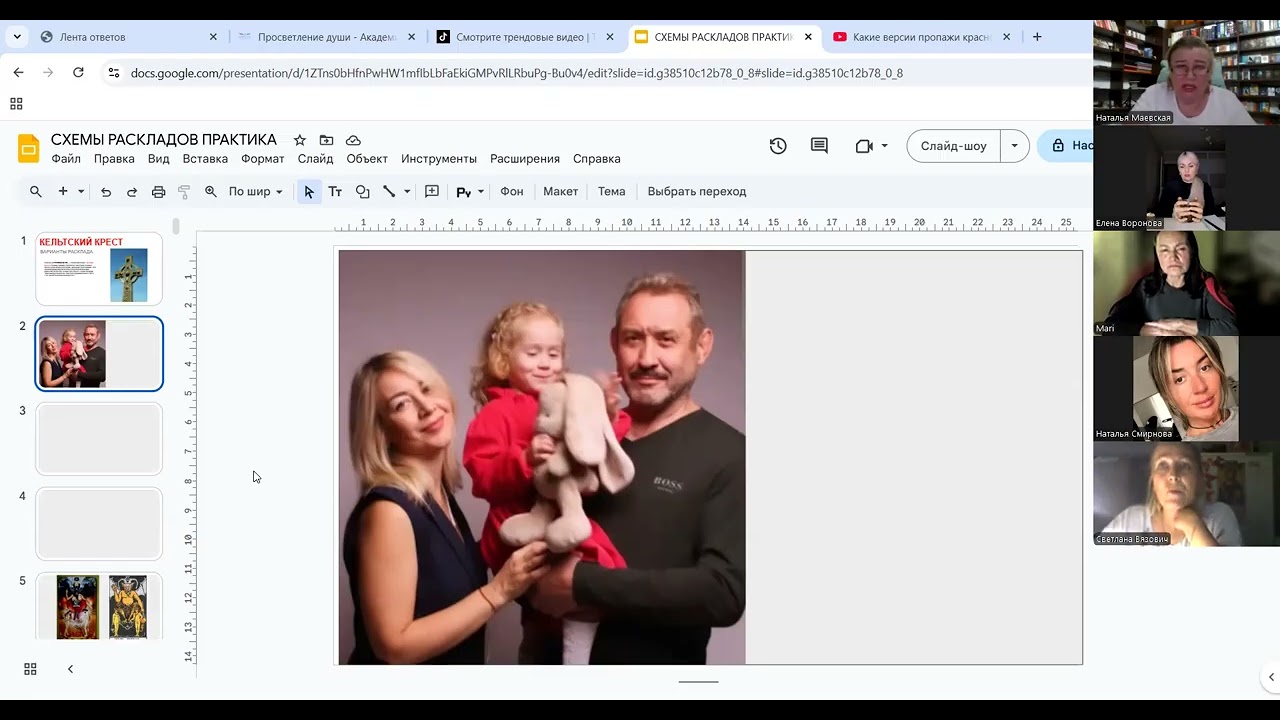
Task: Open new slide layout dropdown arrow
Action: [x=81, y=192]
